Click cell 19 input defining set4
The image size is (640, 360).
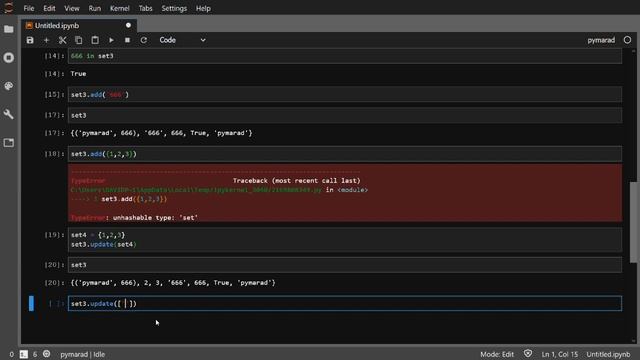click(345, 240)
